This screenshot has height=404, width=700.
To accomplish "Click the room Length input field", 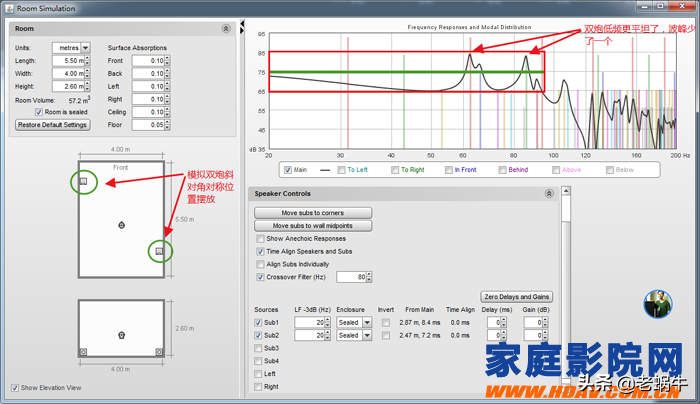I will (x=69, y=61).
